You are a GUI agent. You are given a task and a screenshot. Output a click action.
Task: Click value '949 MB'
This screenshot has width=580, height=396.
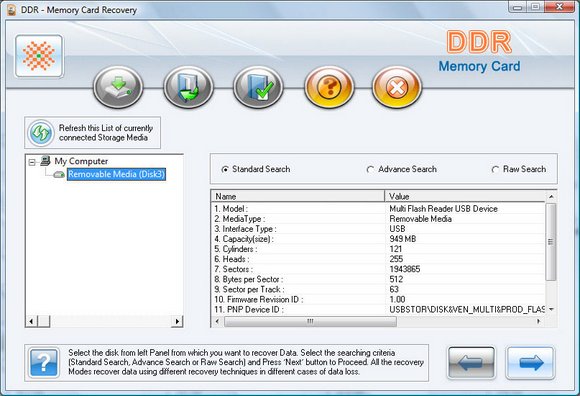pyautogui.click(x=403, y=239)
